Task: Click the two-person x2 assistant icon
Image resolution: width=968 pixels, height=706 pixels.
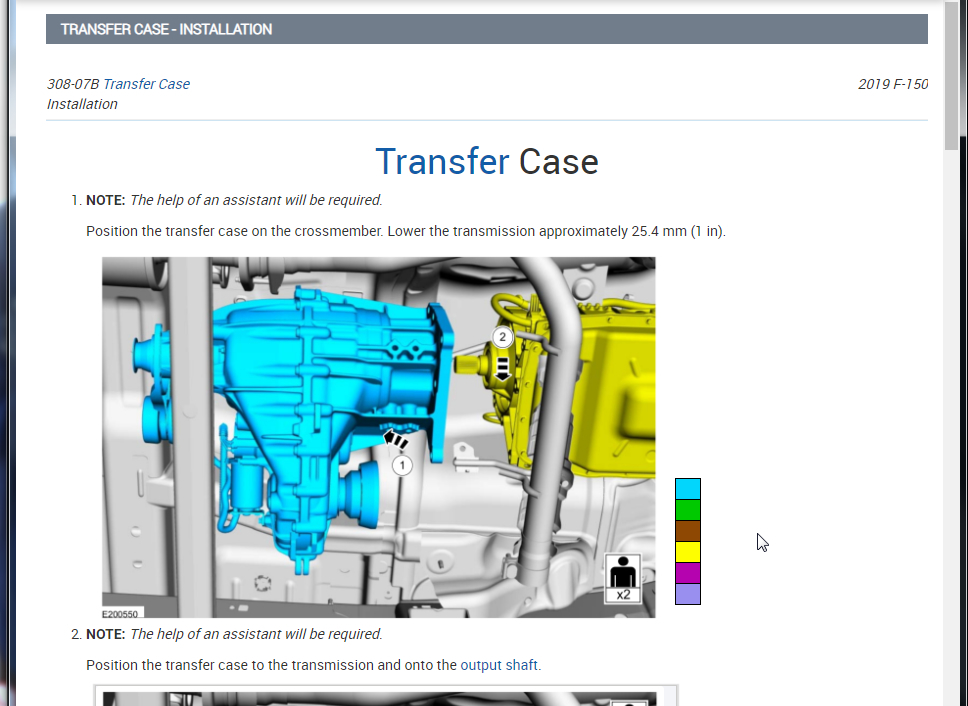Action: (623, 578)
